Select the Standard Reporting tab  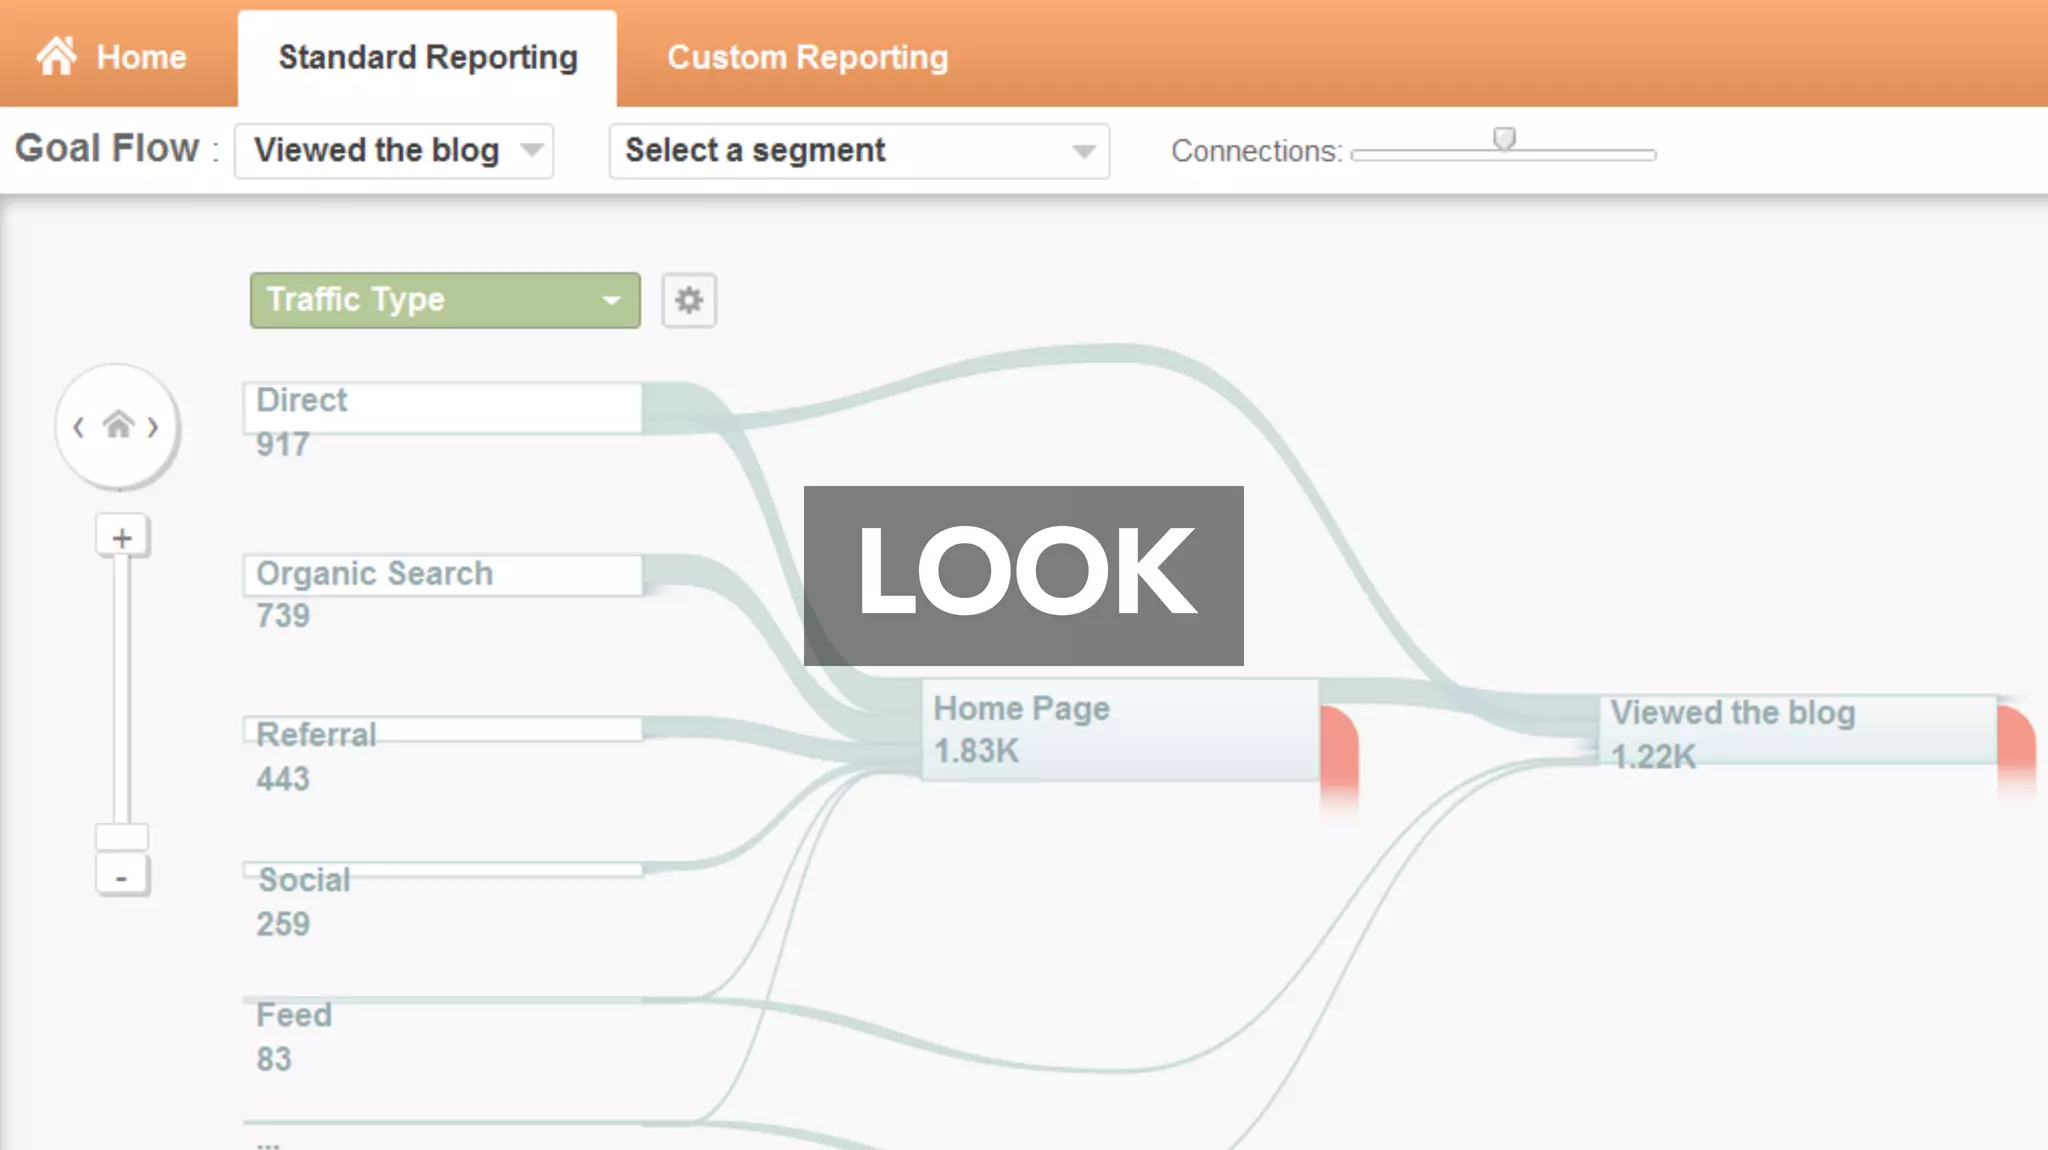tap(428, 57)
